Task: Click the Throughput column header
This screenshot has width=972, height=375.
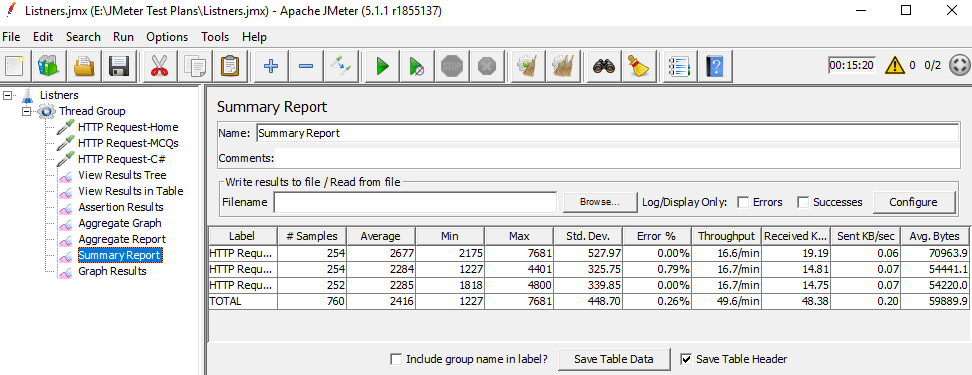Action: (x=727, y=236)
